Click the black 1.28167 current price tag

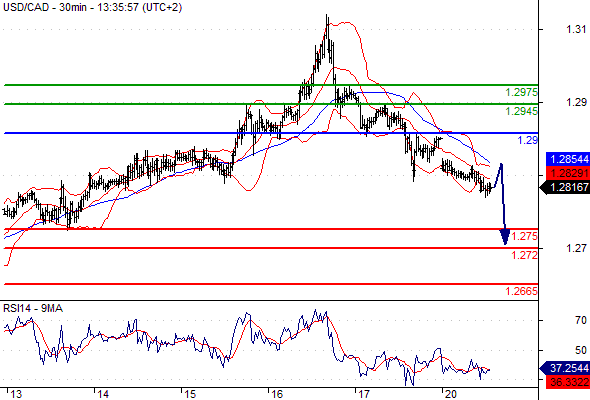tap(565, 187)
